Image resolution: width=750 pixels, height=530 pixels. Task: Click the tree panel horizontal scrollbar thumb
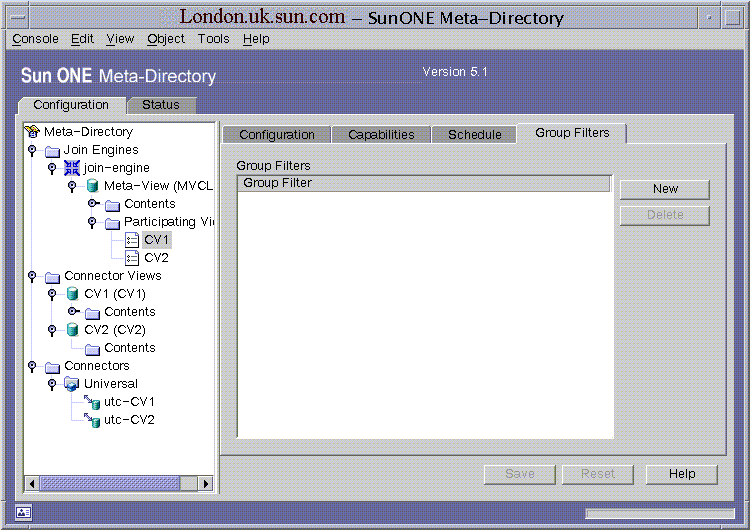(x=110, y=484)
